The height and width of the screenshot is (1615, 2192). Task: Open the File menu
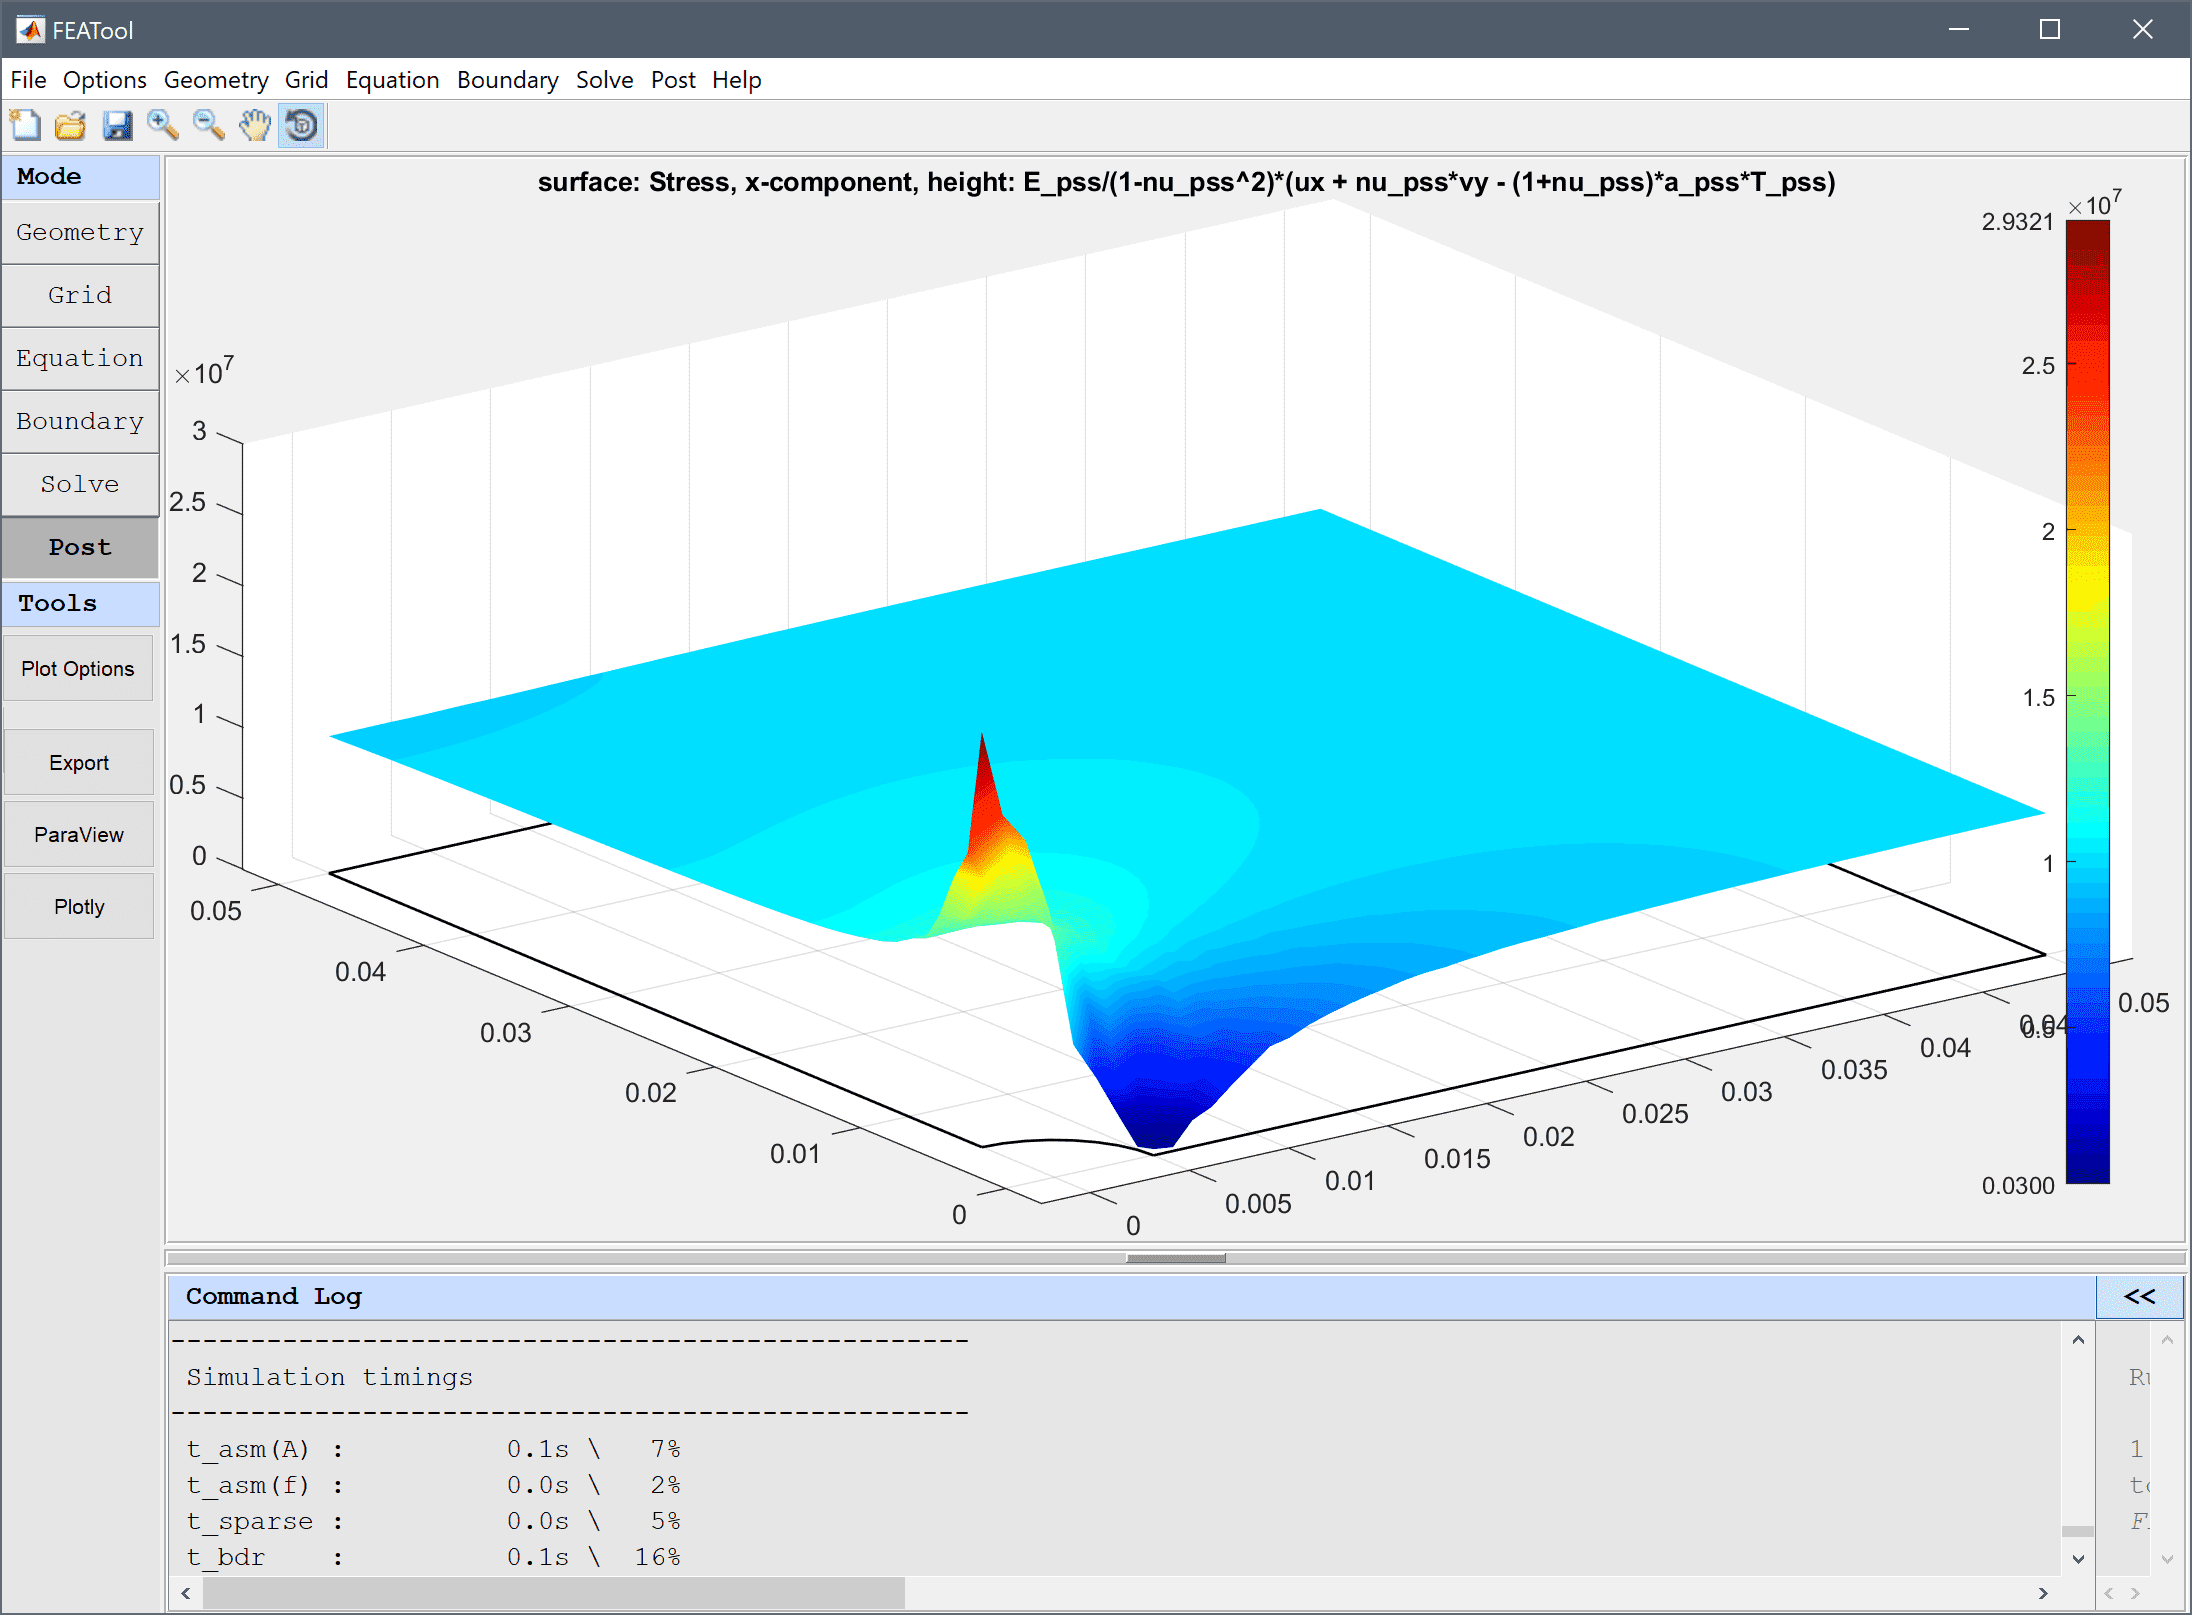28,80
